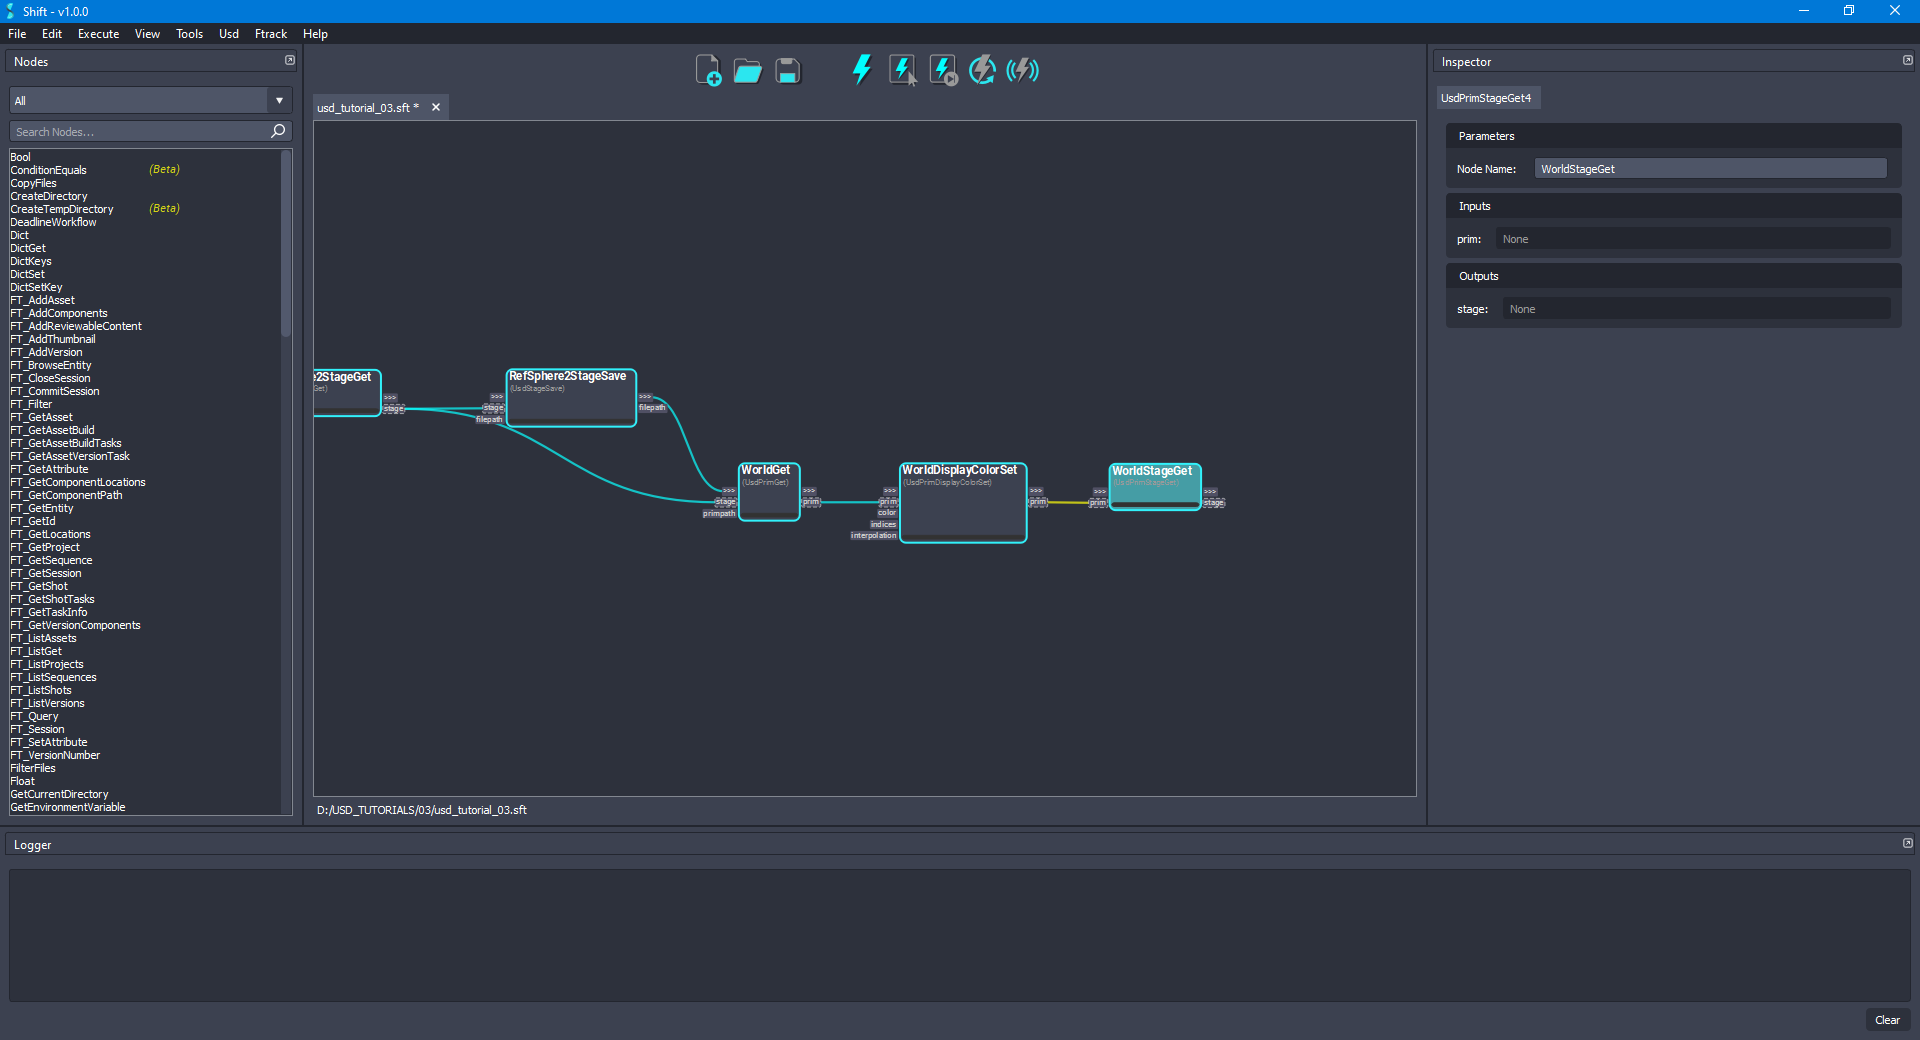
Task: Create a new graph with the new file icon
Action: coord(709,70)
